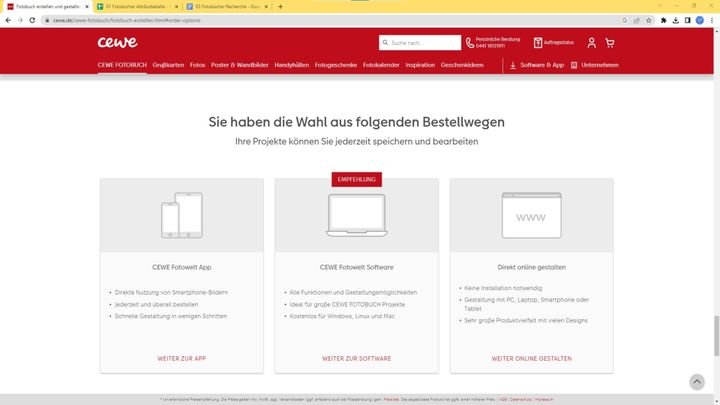This screenshot has width=720, height=405.
Task: Open the Fotokalender menu
Action: tap(381, 65)
